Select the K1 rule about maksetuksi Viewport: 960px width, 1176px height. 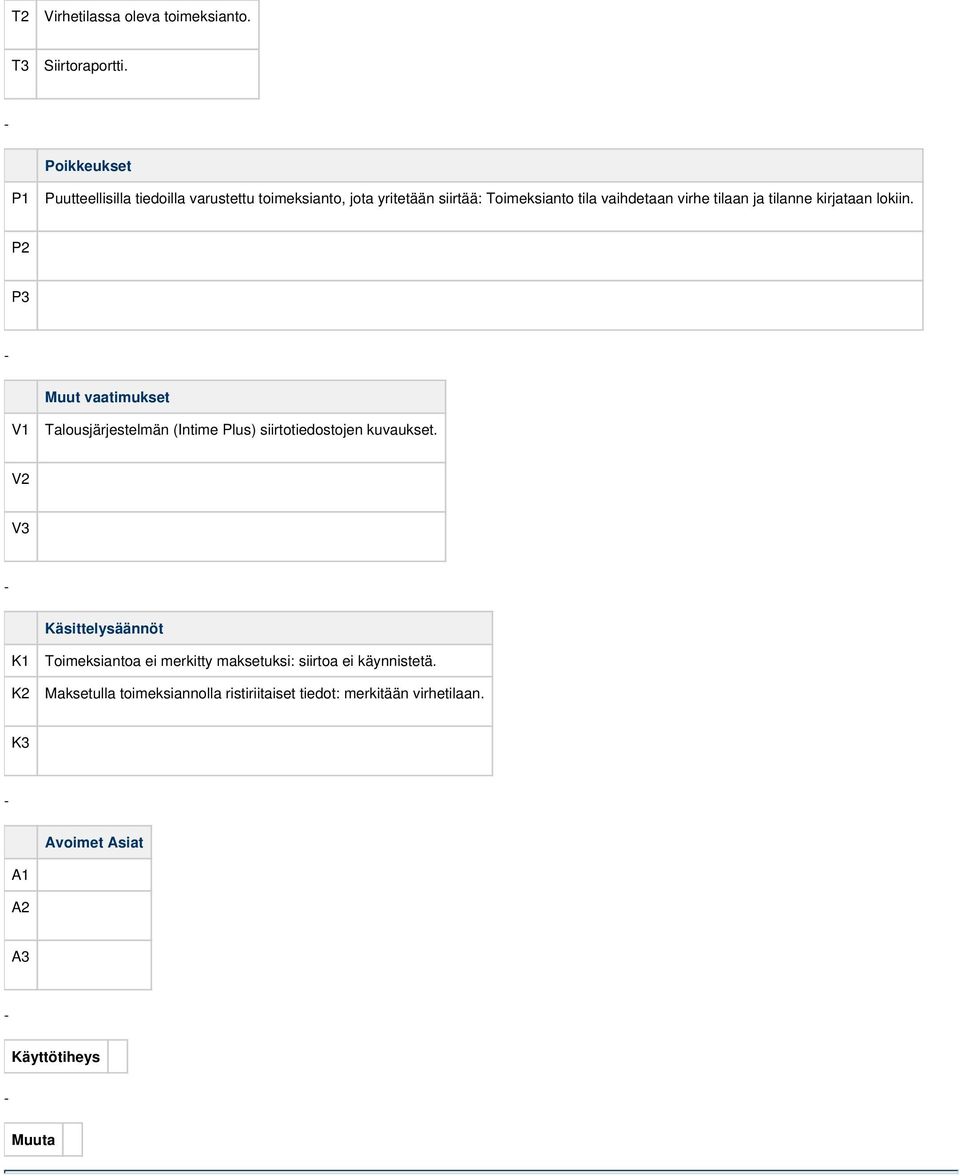pyautogui.click(x=241, y=661)
